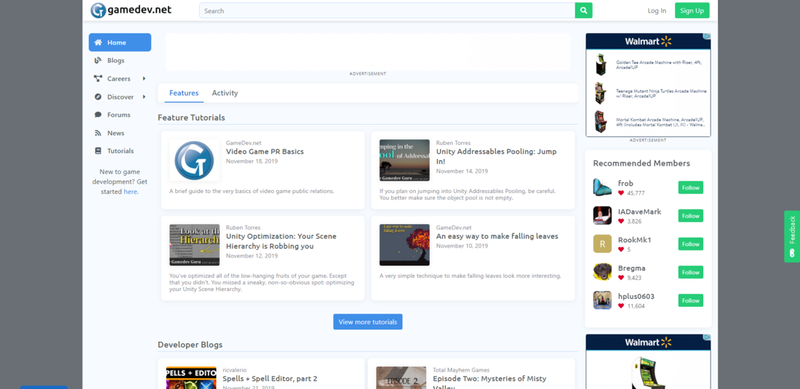Click the green search magnifier button
This screenshot has width=800, height=389.
pos(583,10)
